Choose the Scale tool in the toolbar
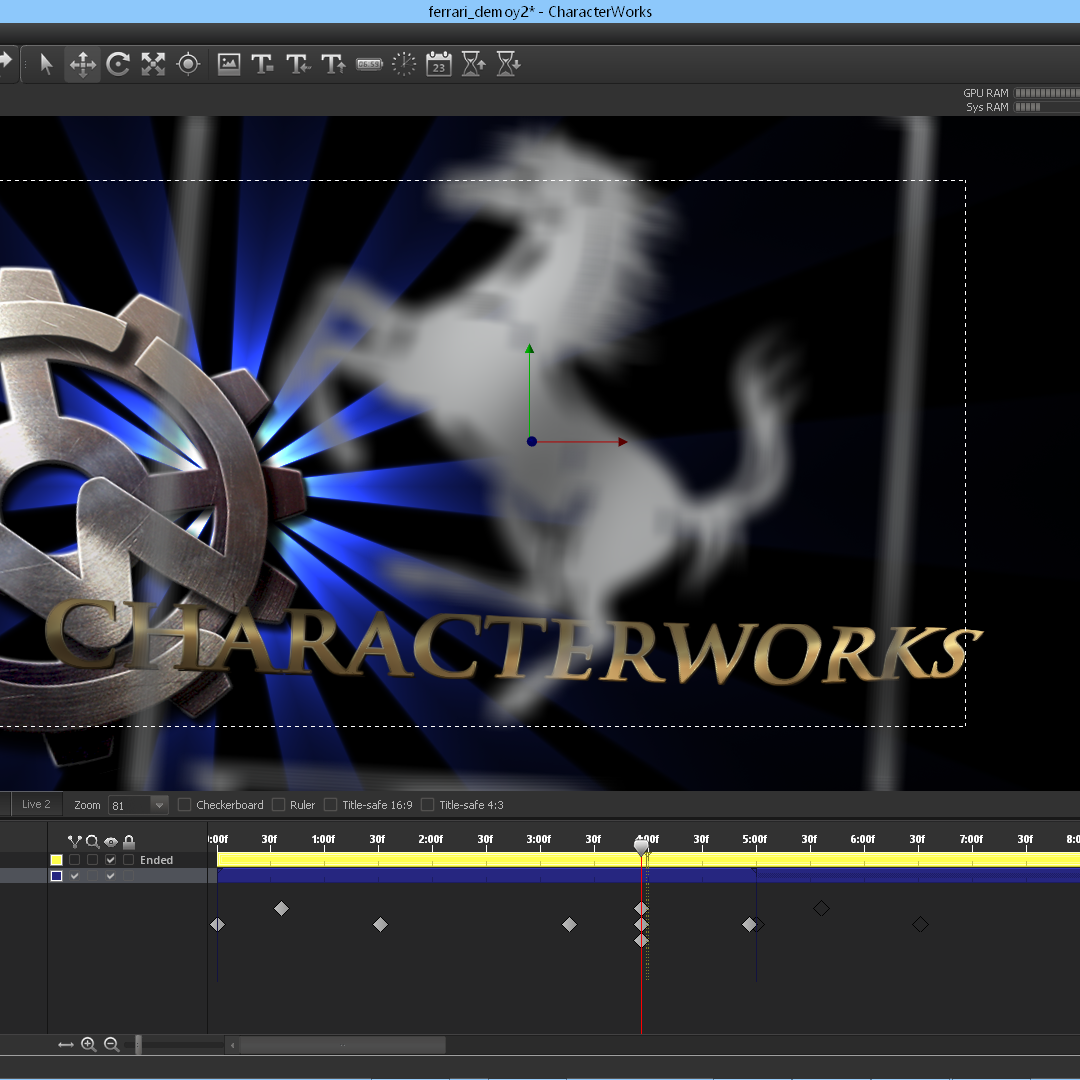The width and height of the screenshot is (1080, 1080). tap(153, 64)
